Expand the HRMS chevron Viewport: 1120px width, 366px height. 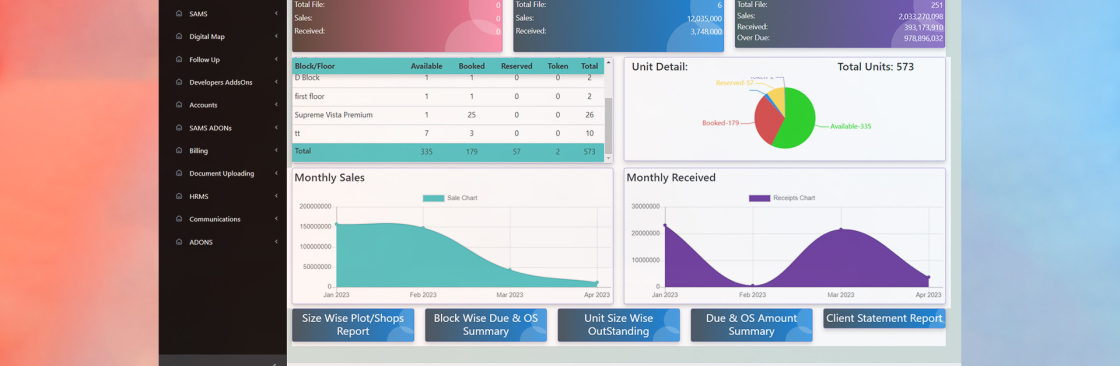click(276, 197)
